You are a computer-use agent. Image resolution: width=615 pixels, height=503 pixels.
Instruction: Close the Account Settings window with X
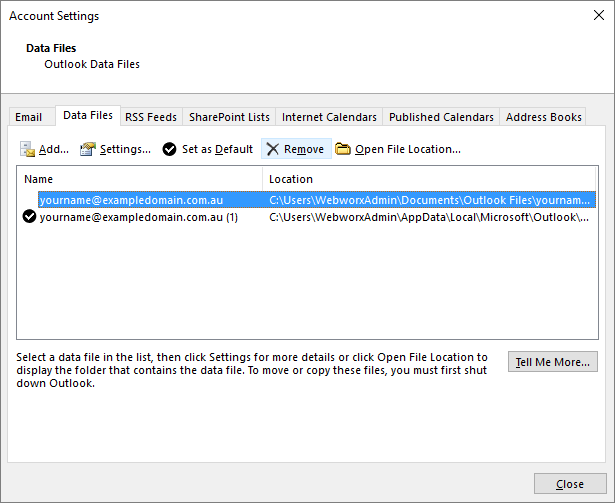[x=596, y=16]
